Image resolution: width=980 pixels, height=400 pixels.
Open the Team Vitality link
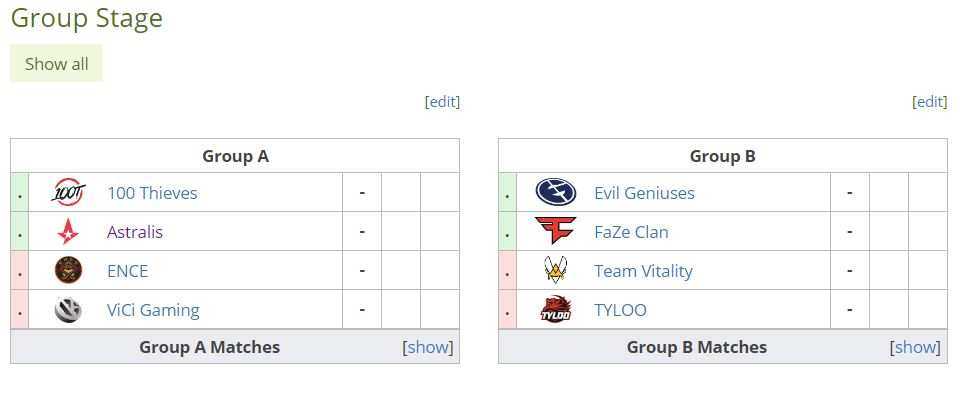point(643,271)
